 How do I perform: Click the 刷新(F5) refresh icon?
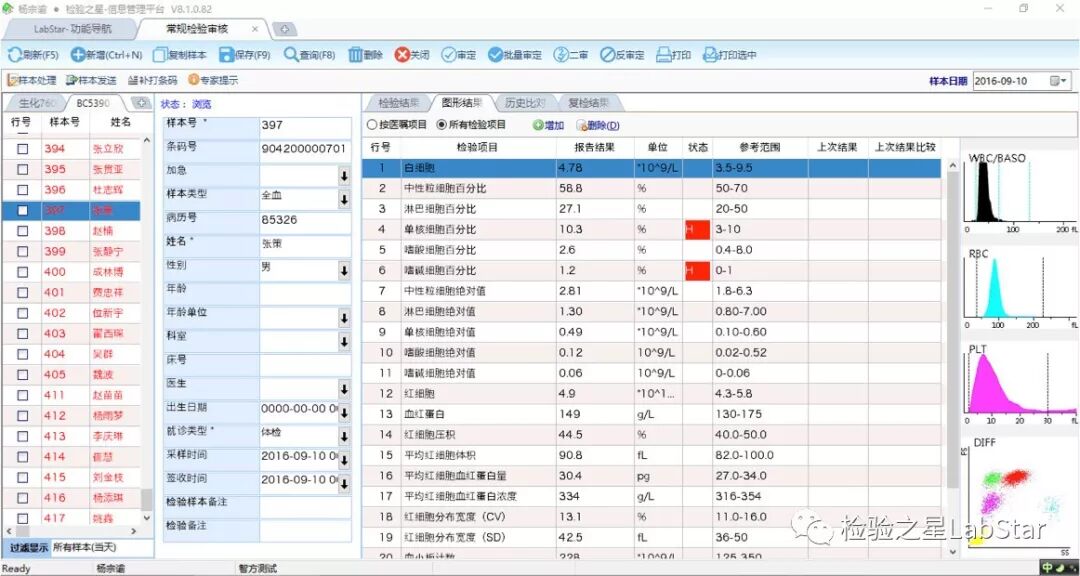coord(14,55)
